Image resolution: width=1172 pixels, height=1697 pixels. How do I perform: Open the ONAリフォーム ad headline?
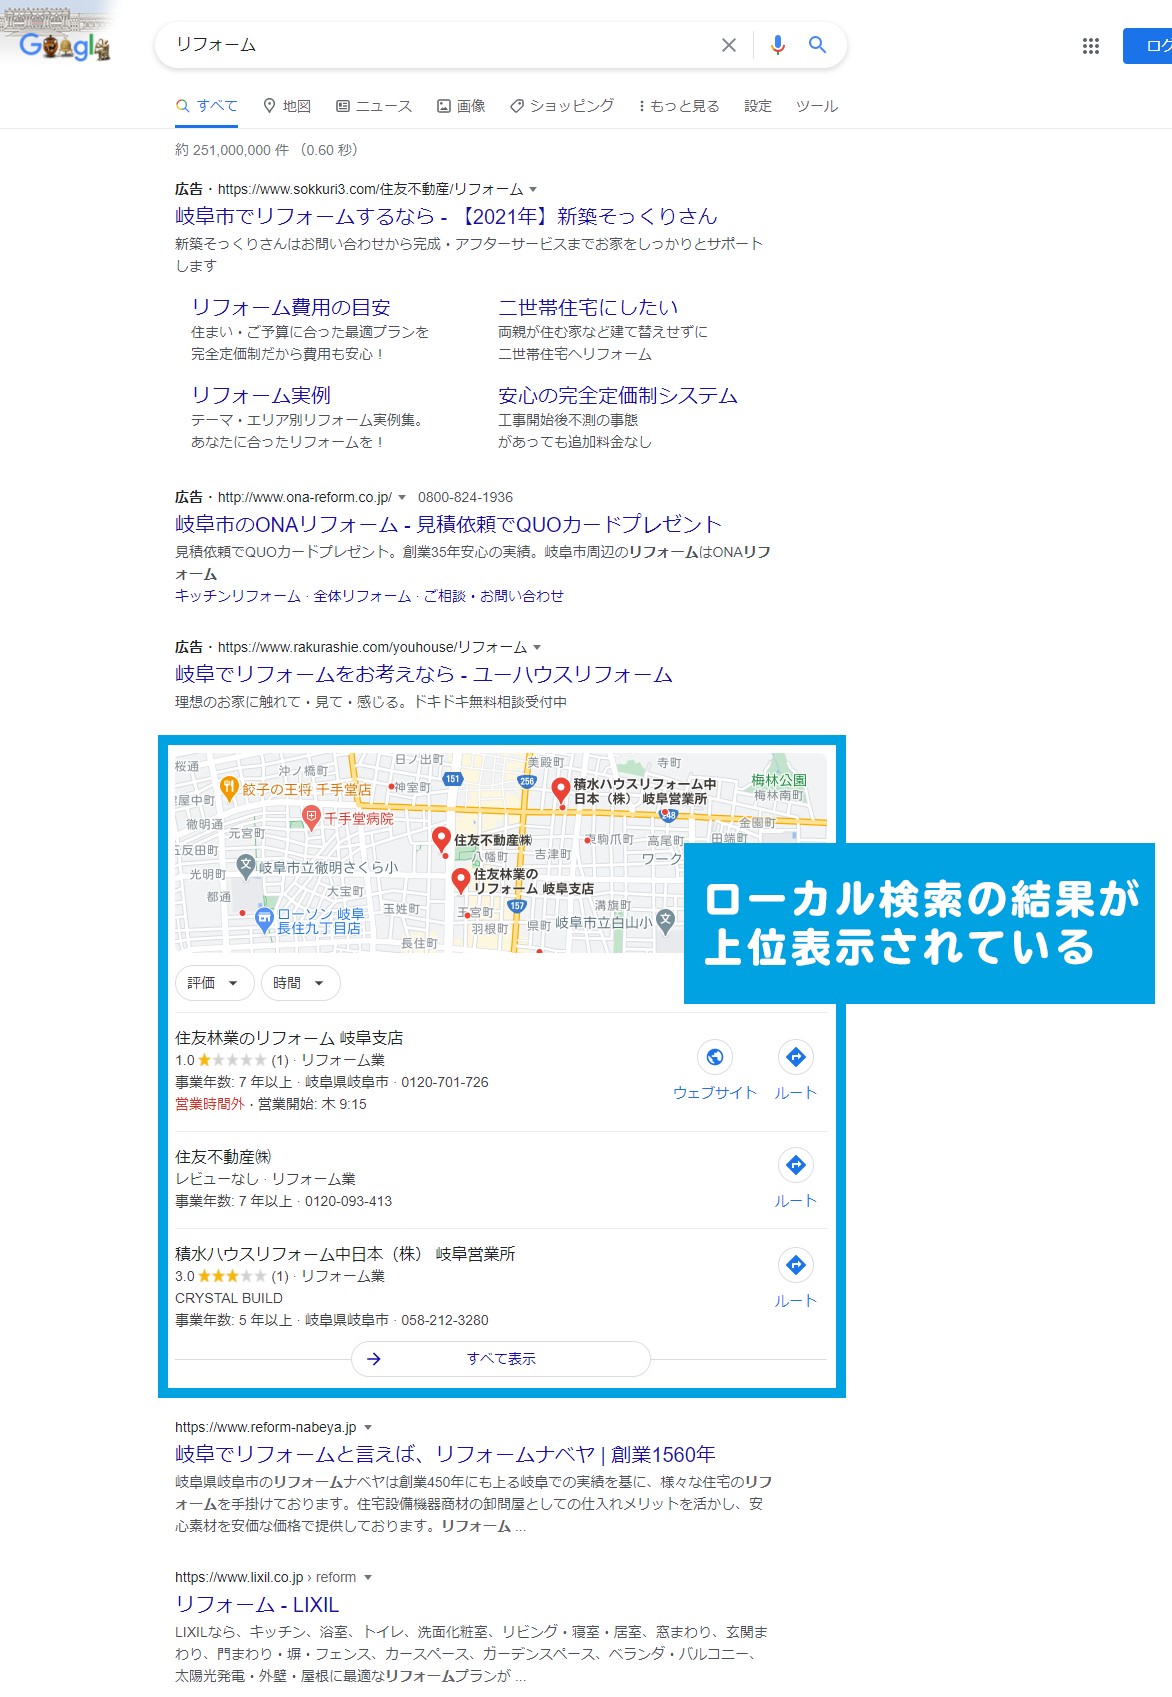point(448,524)
